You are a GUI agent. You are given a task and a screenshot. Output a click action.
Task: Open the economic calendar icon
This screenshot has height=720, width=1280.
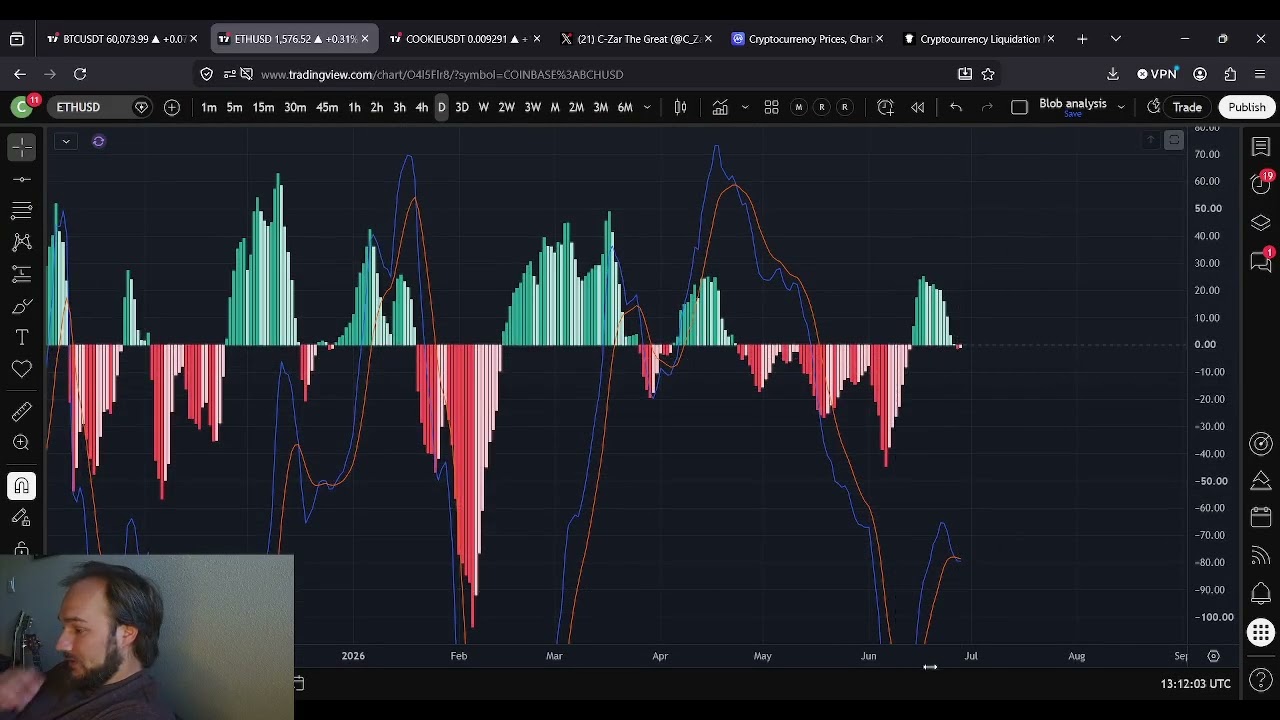pyautogui.click(x=1261, y=517)
